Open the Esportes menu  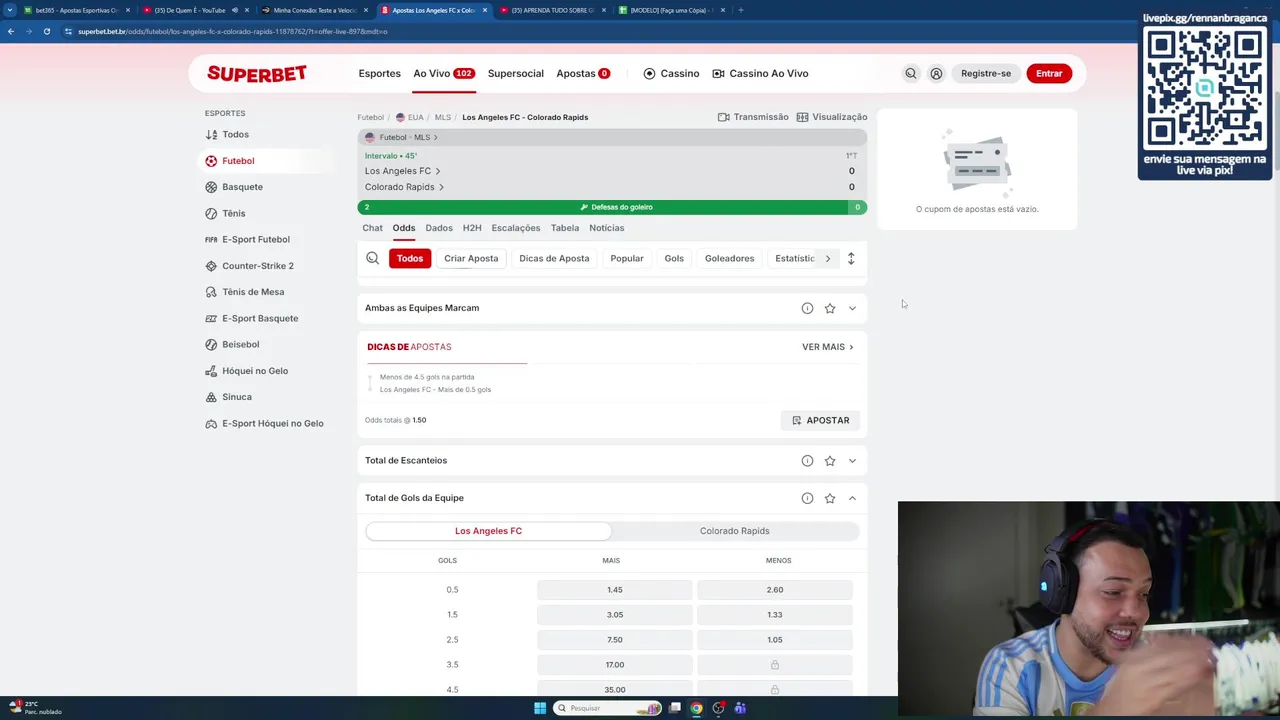pyautogui.click(x=379, y=73)
